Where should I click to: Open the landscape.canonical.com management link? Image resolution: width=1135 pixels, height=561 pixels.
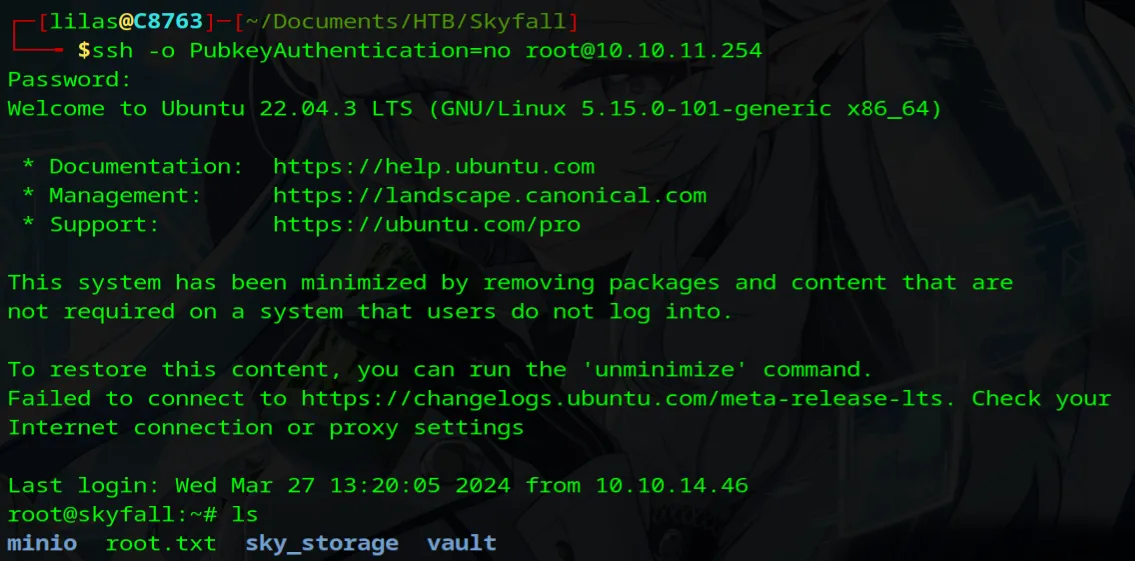pos(489,196)
